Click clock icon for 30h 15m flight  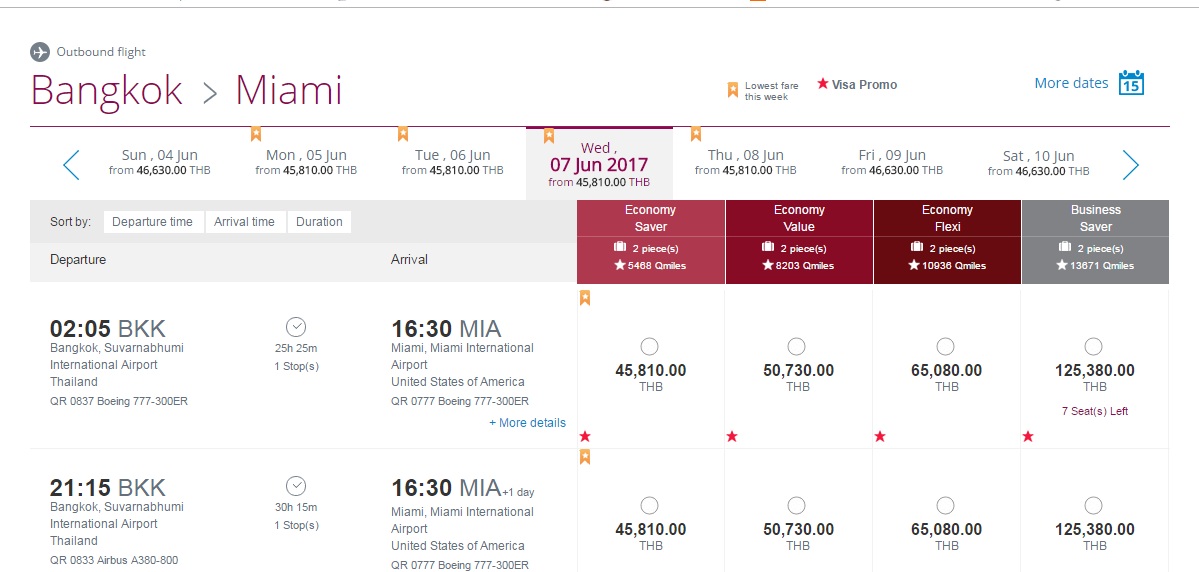click(296, 486)
